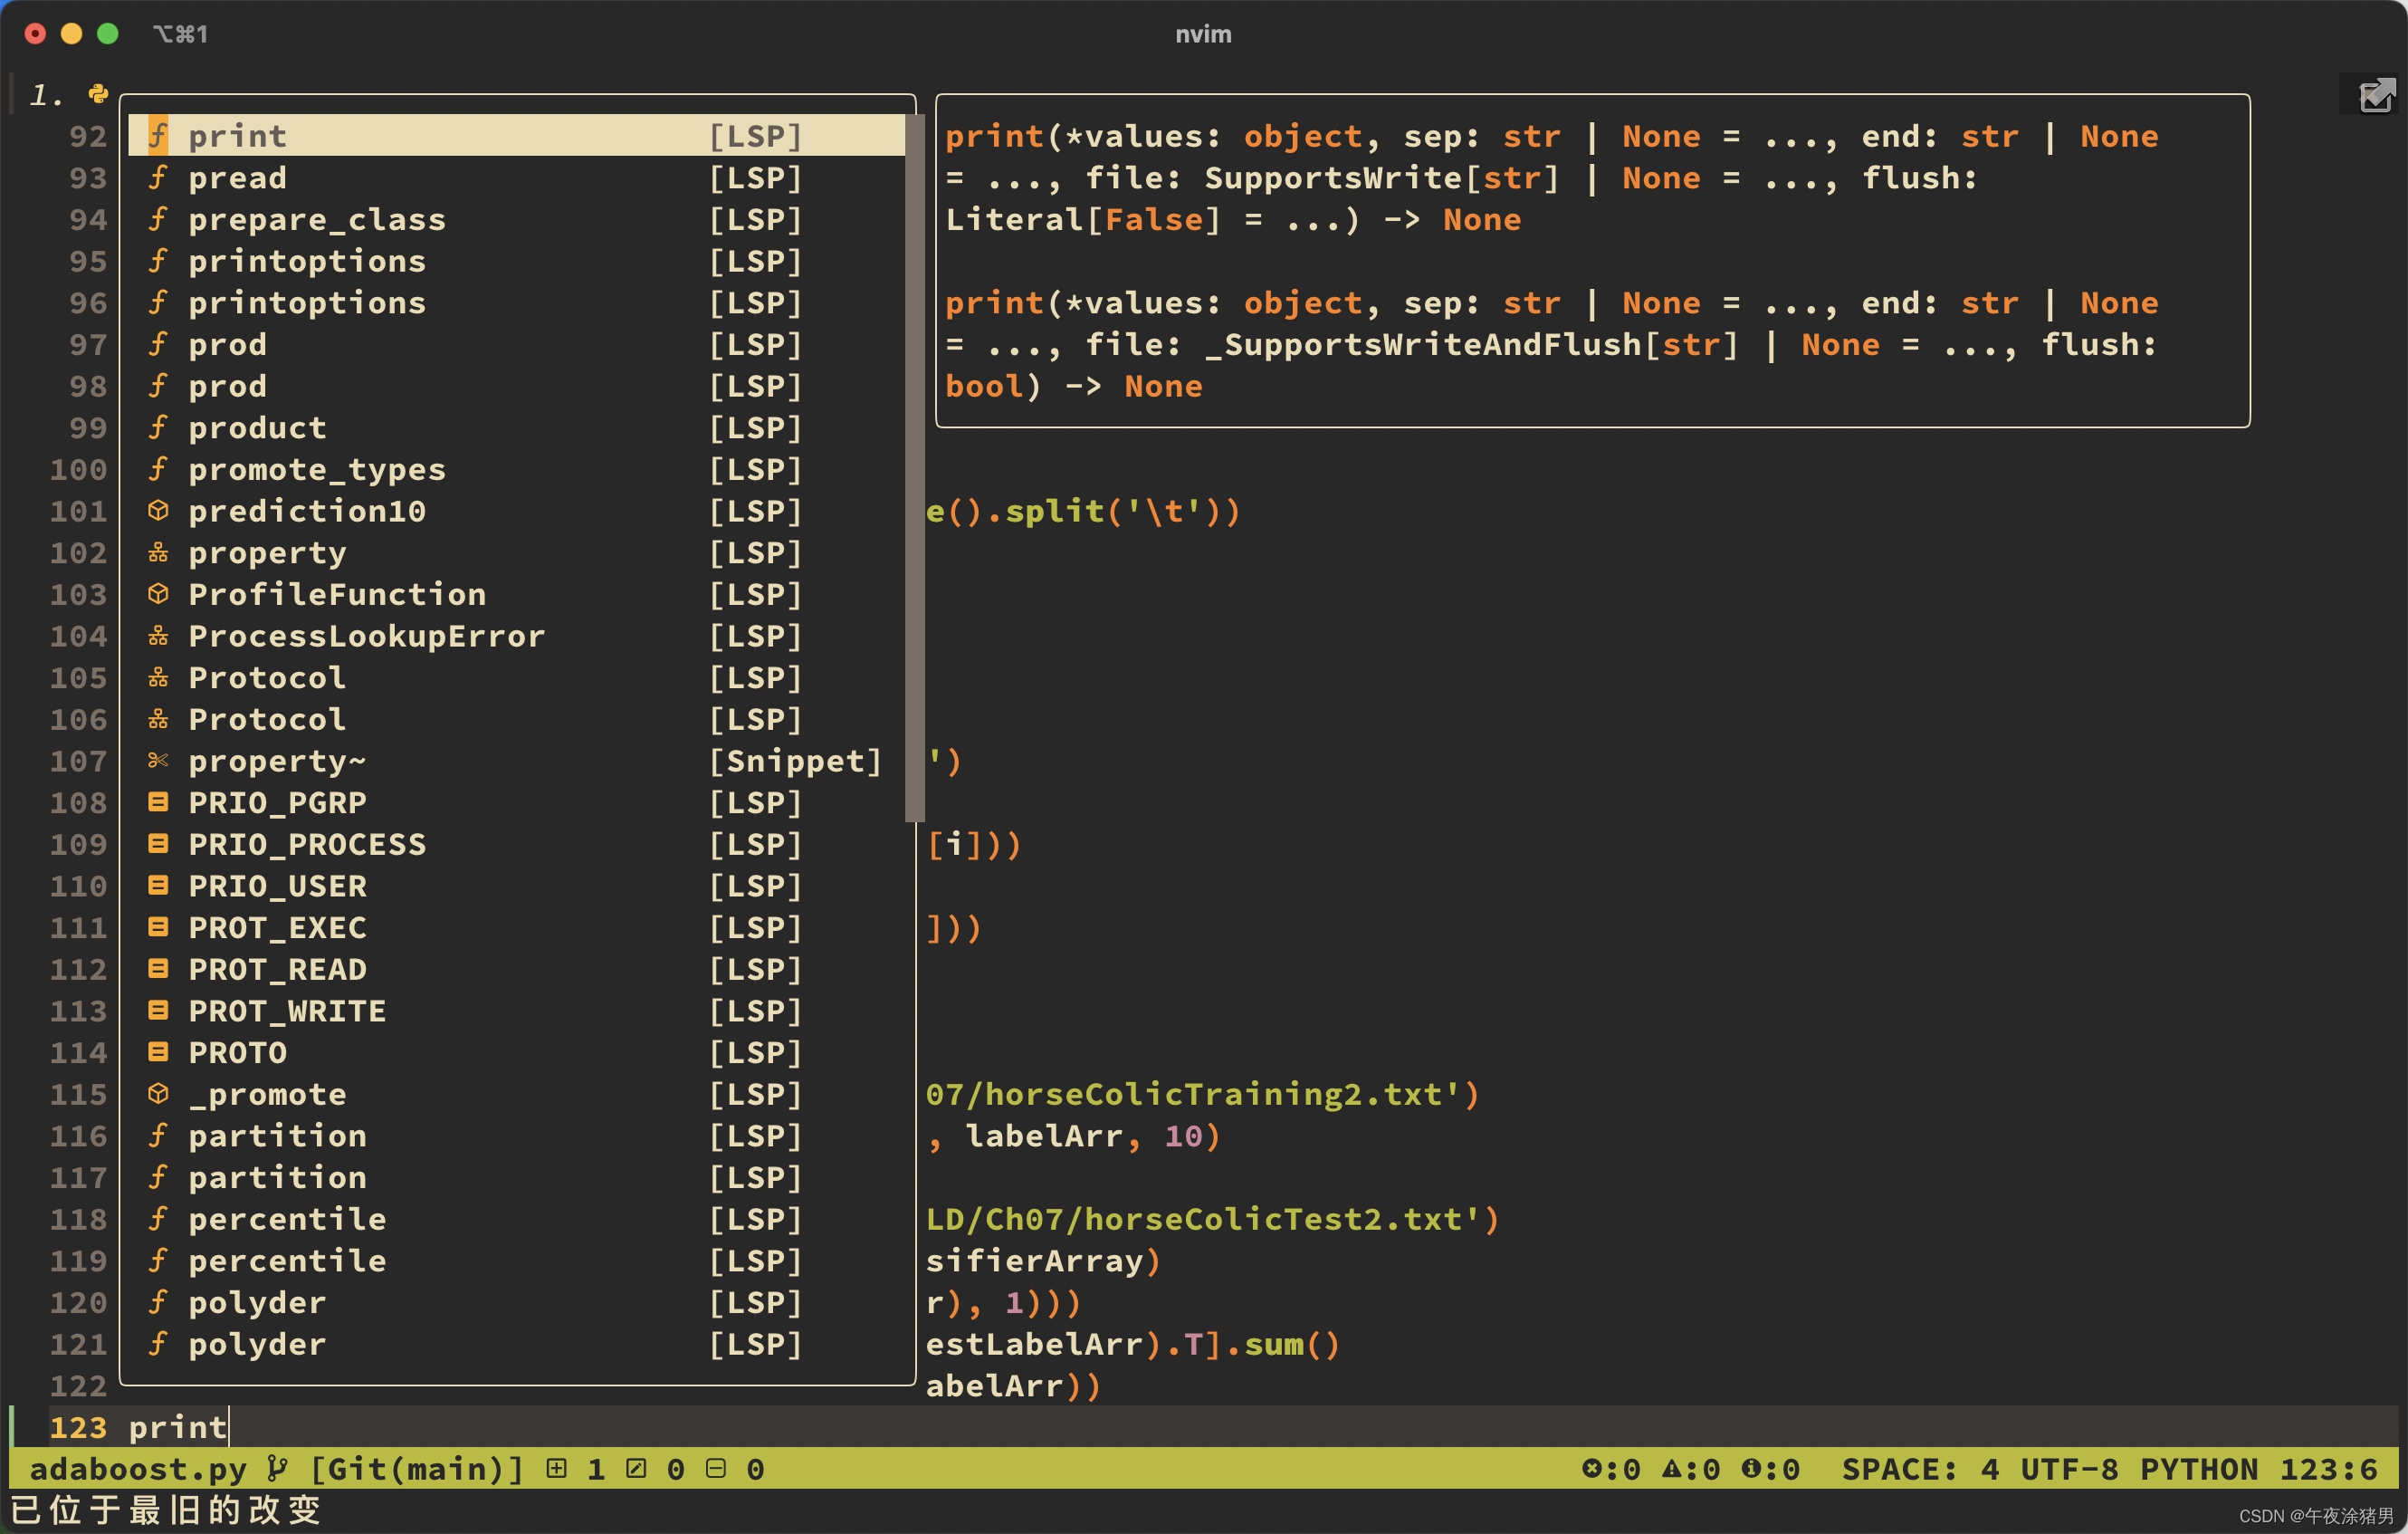Image resolution: width=2408 pixels, height=1534 pixels.
Task: Click the error count icon in statusline
Action: (x=1591, y=1468)
